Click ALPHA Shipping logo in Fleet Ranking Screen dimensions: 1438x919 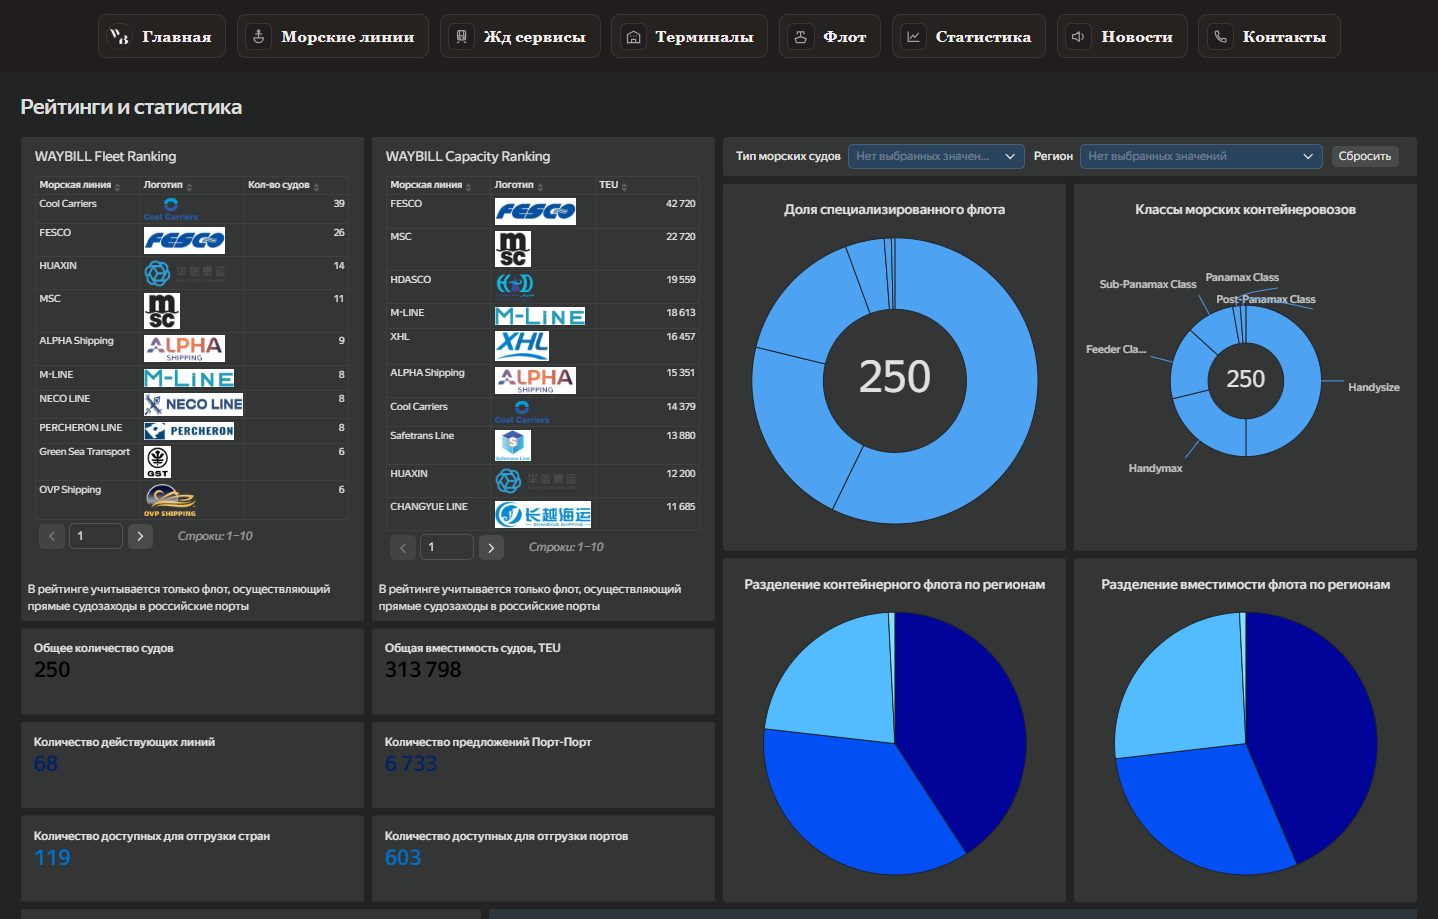coord(184,348)
